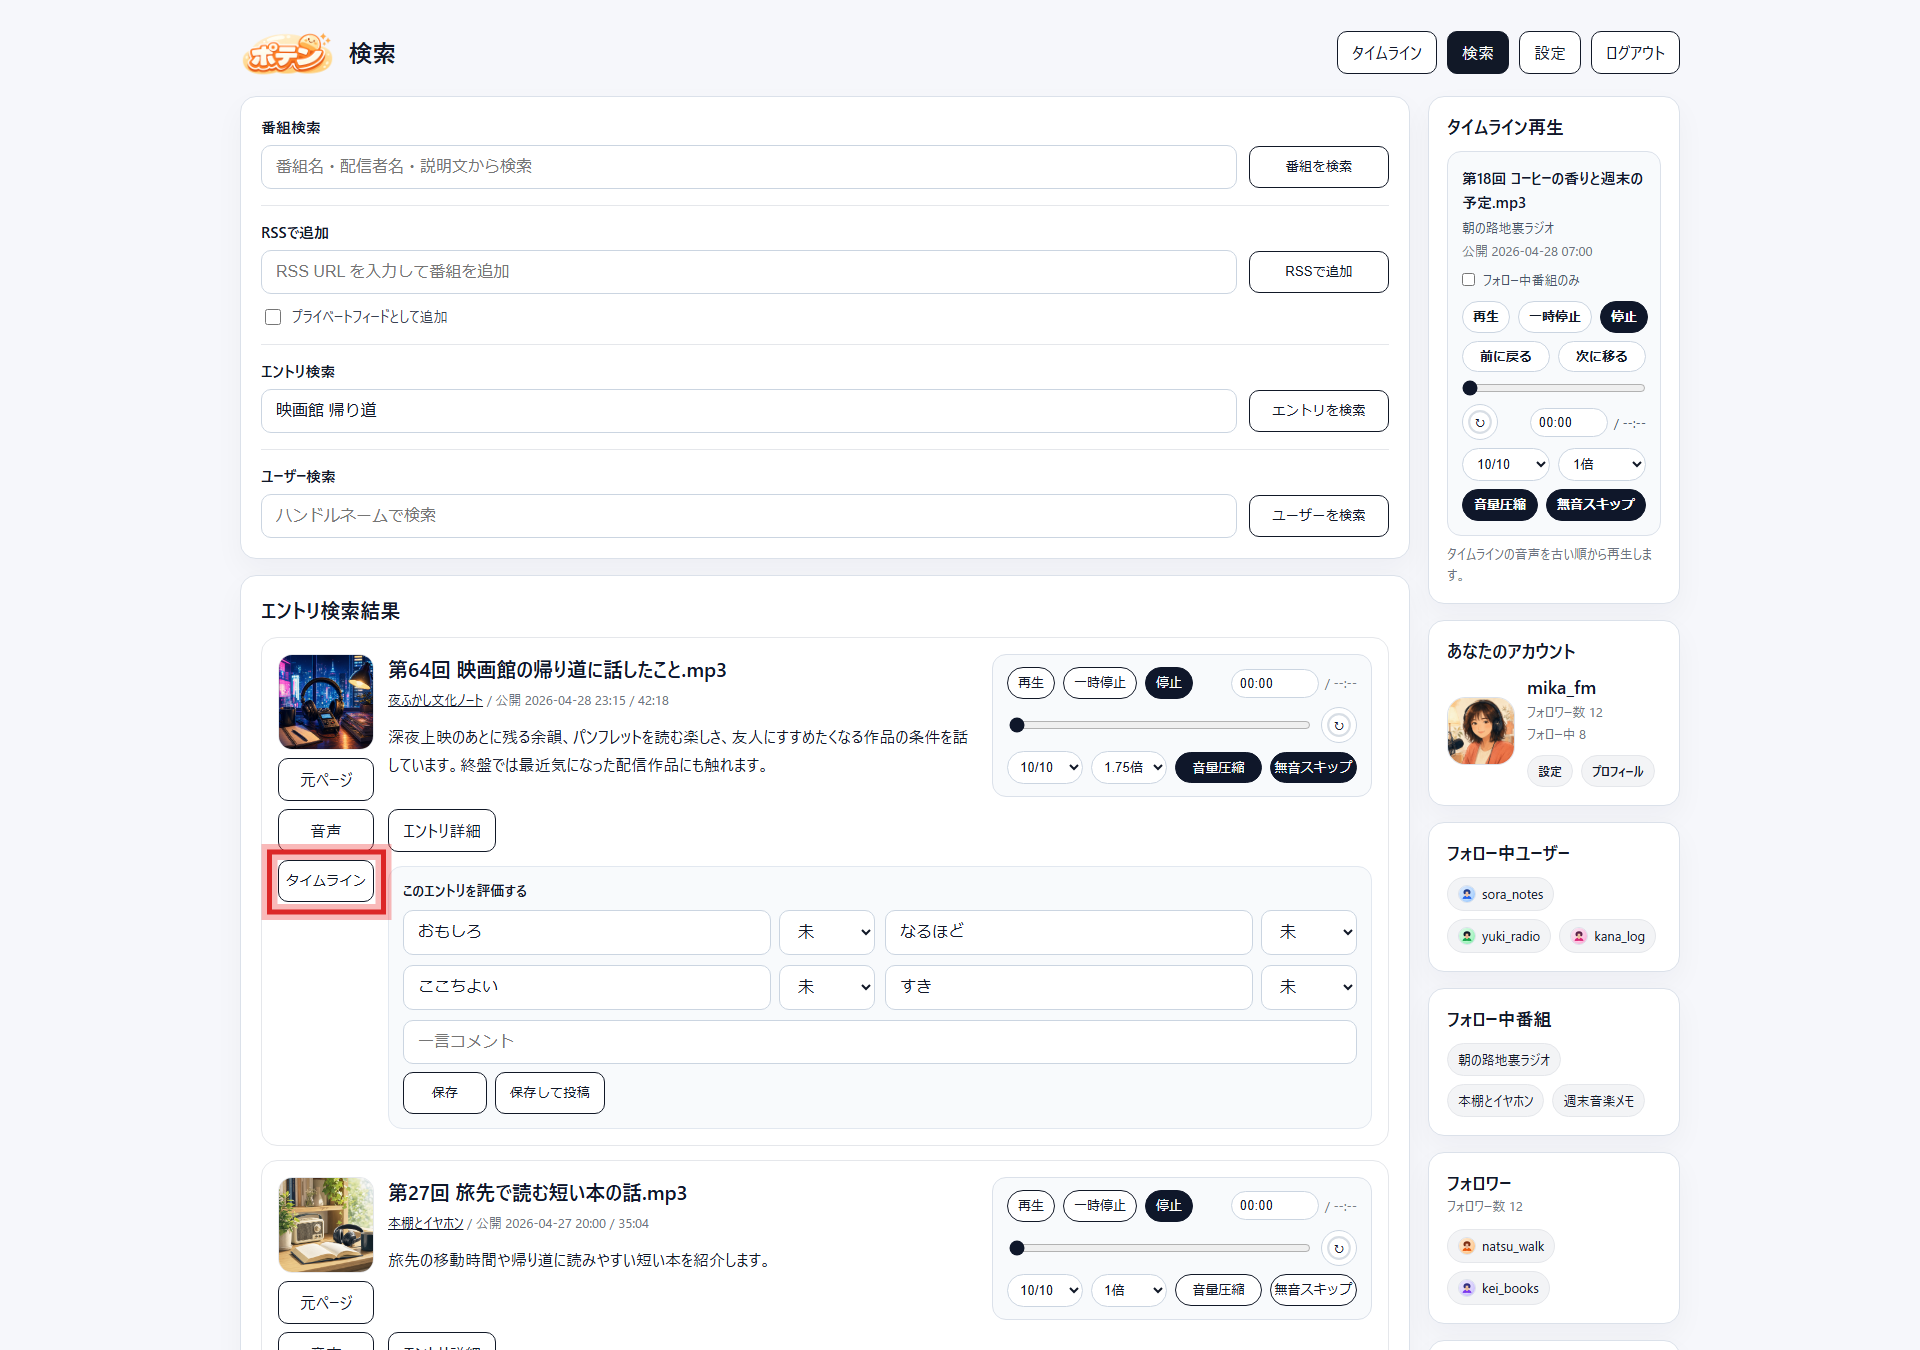1920x1350 pixels.
Task: Open 元ページ for 第64回 entry
Action: click(x=326, y=780)
